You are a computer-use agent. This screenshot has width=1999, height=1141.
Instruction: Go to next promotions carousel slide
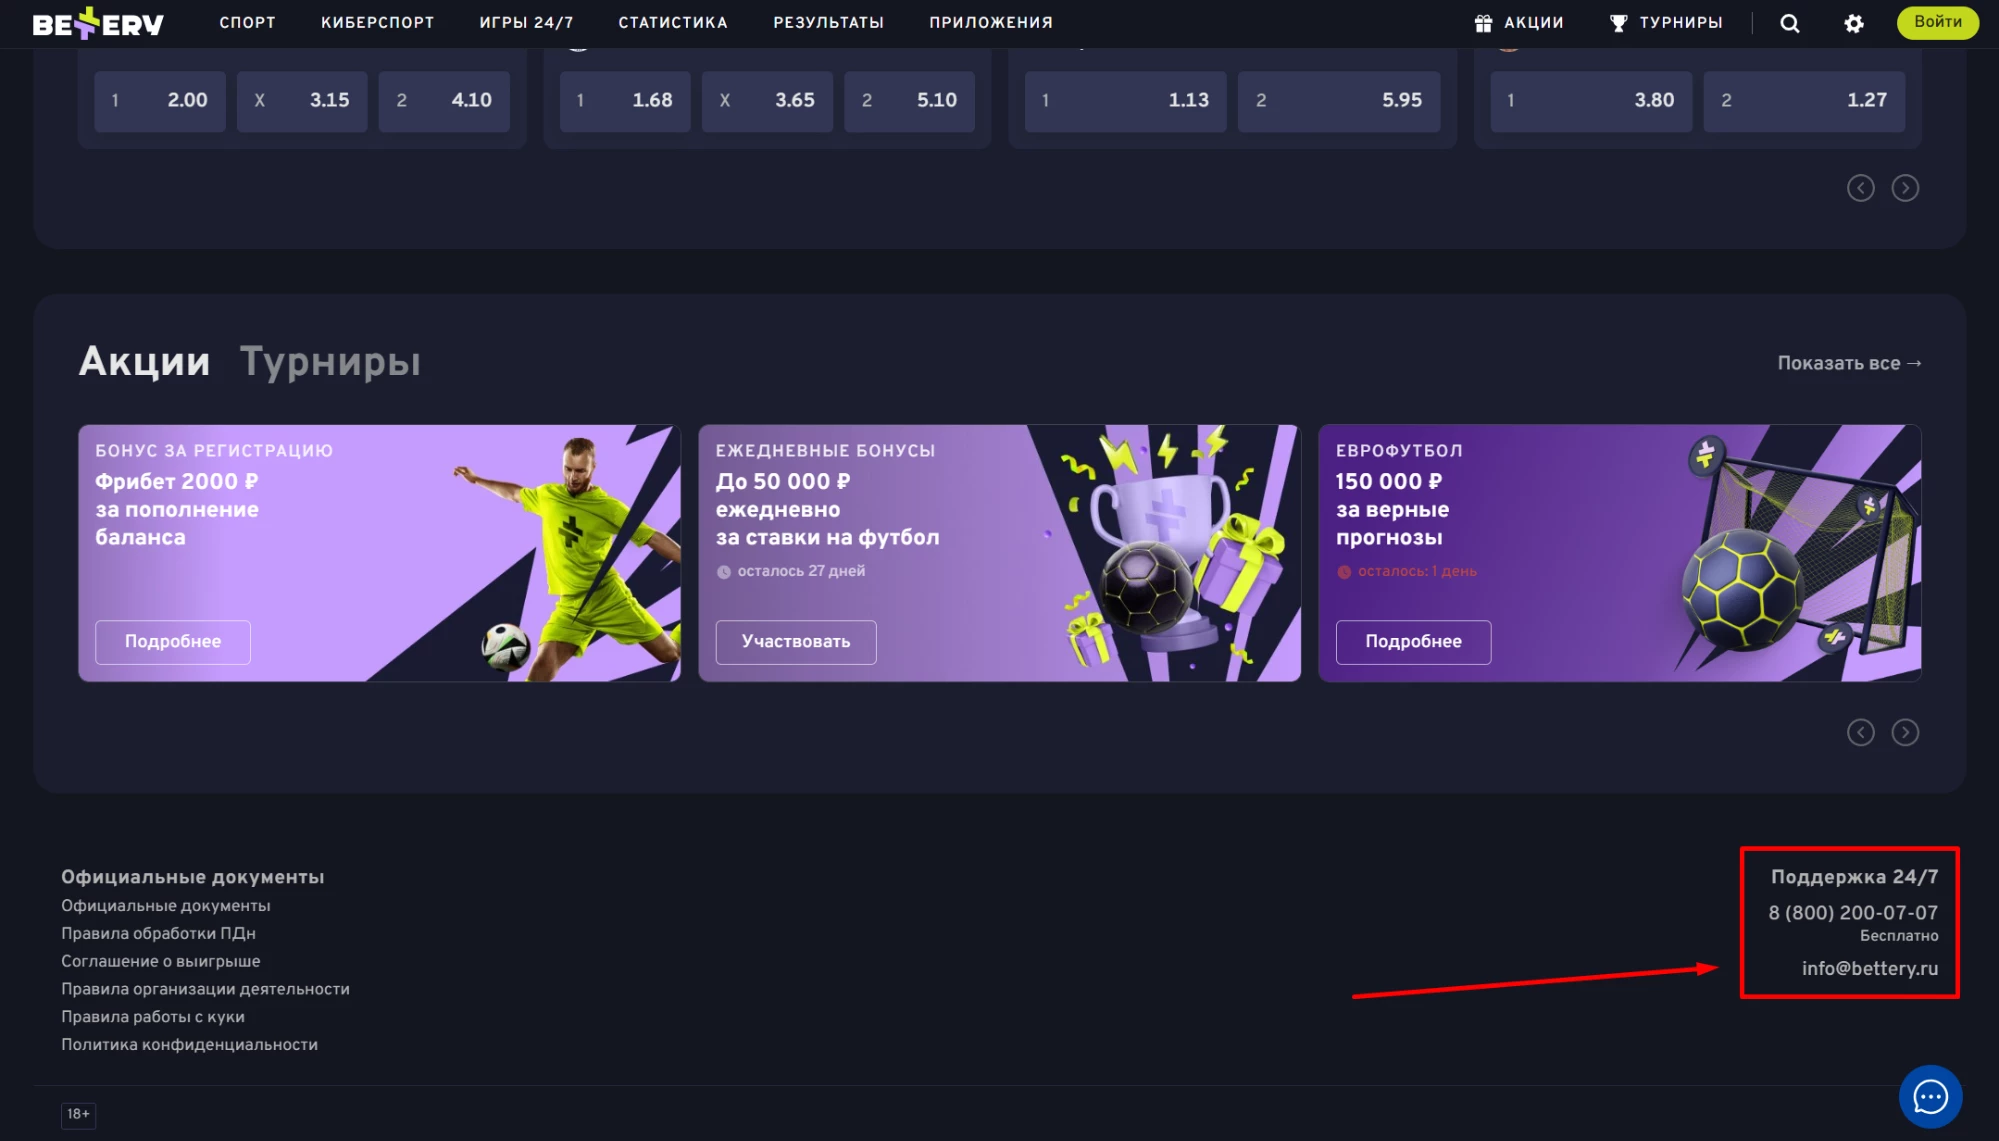pyautogui.click(x=1904, y=733)
